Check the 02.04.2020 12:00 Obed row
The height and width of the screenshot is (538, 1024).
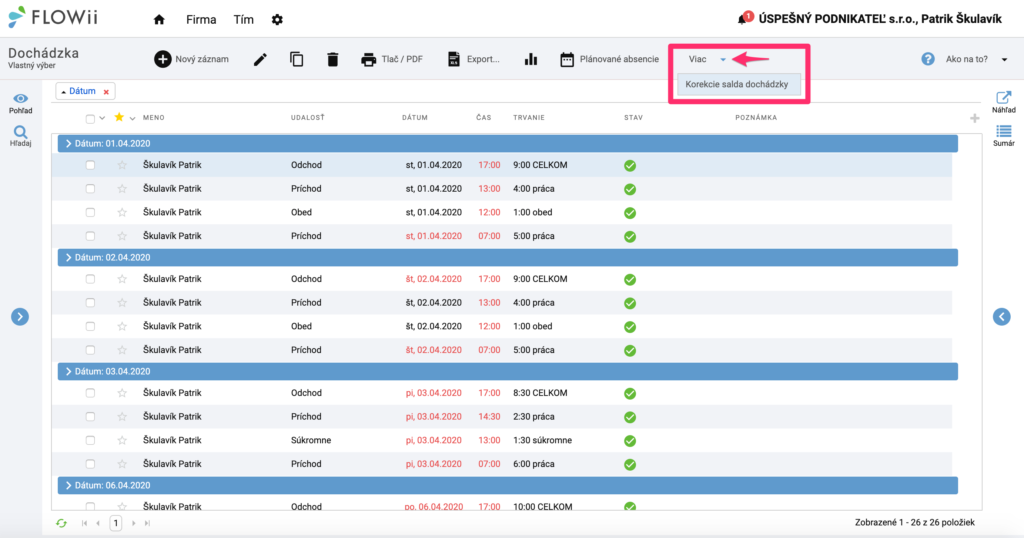(x=90, y=326)
